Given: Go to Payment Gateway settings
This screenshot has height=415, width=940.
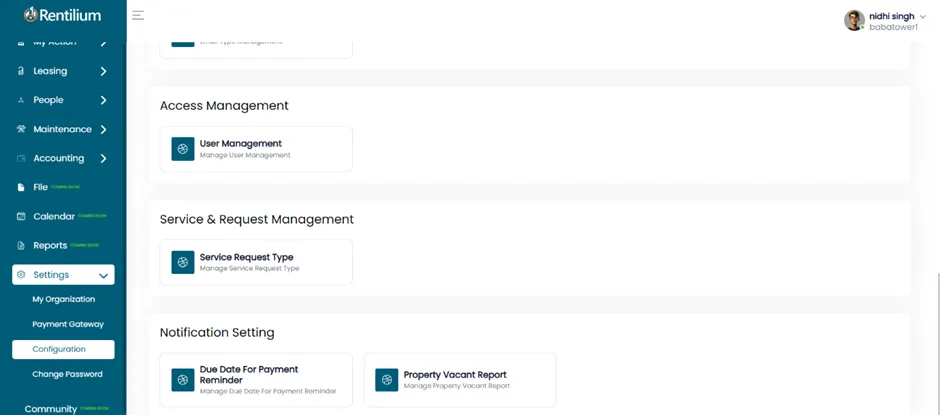Looking at the screenshot, I should pyautogui.click(x=68, y=324).
